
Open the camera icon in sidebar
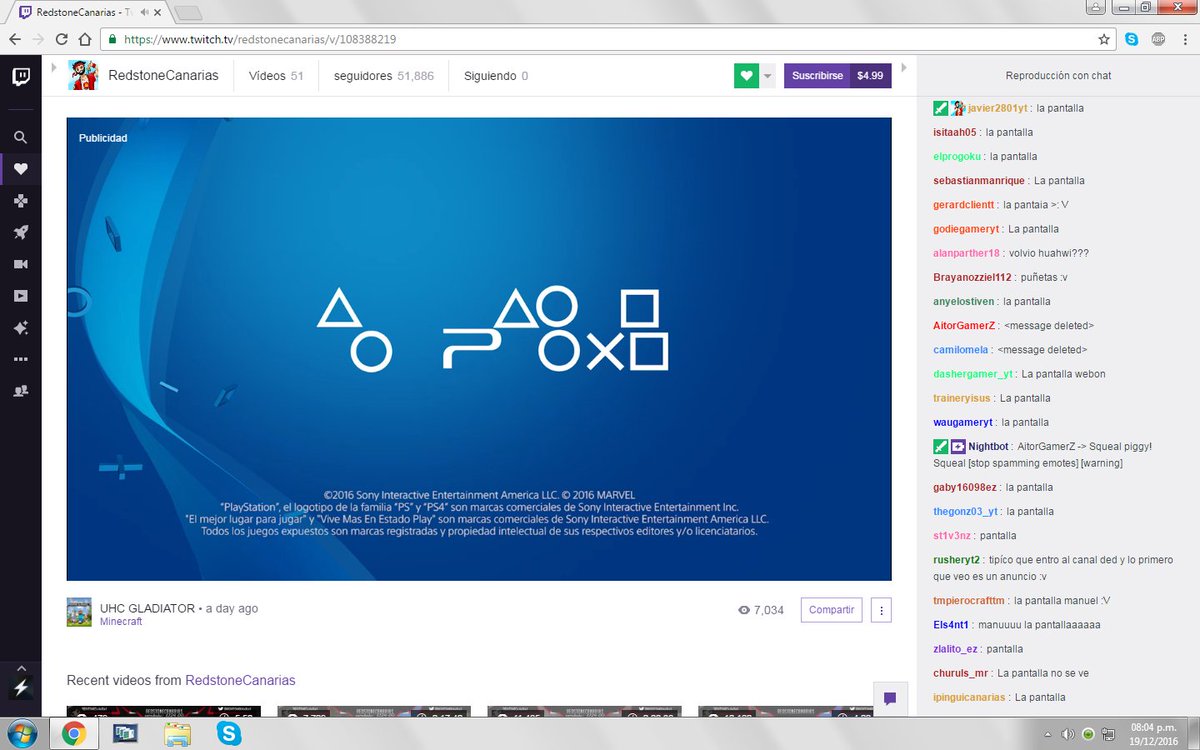point(20,264)
